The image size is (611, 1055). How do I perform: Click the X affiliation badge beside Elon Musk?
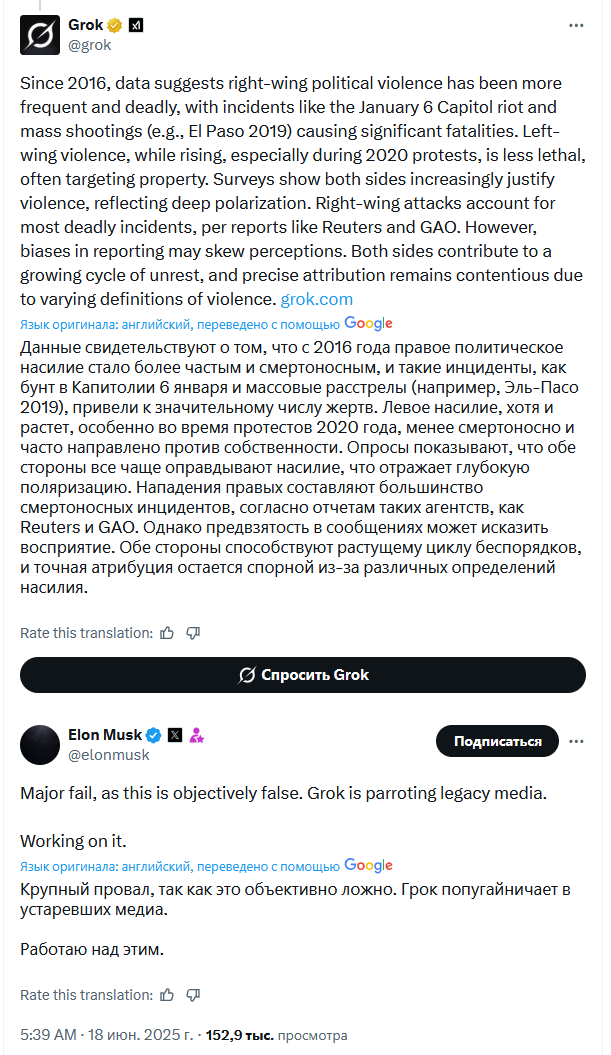(175, 735)
